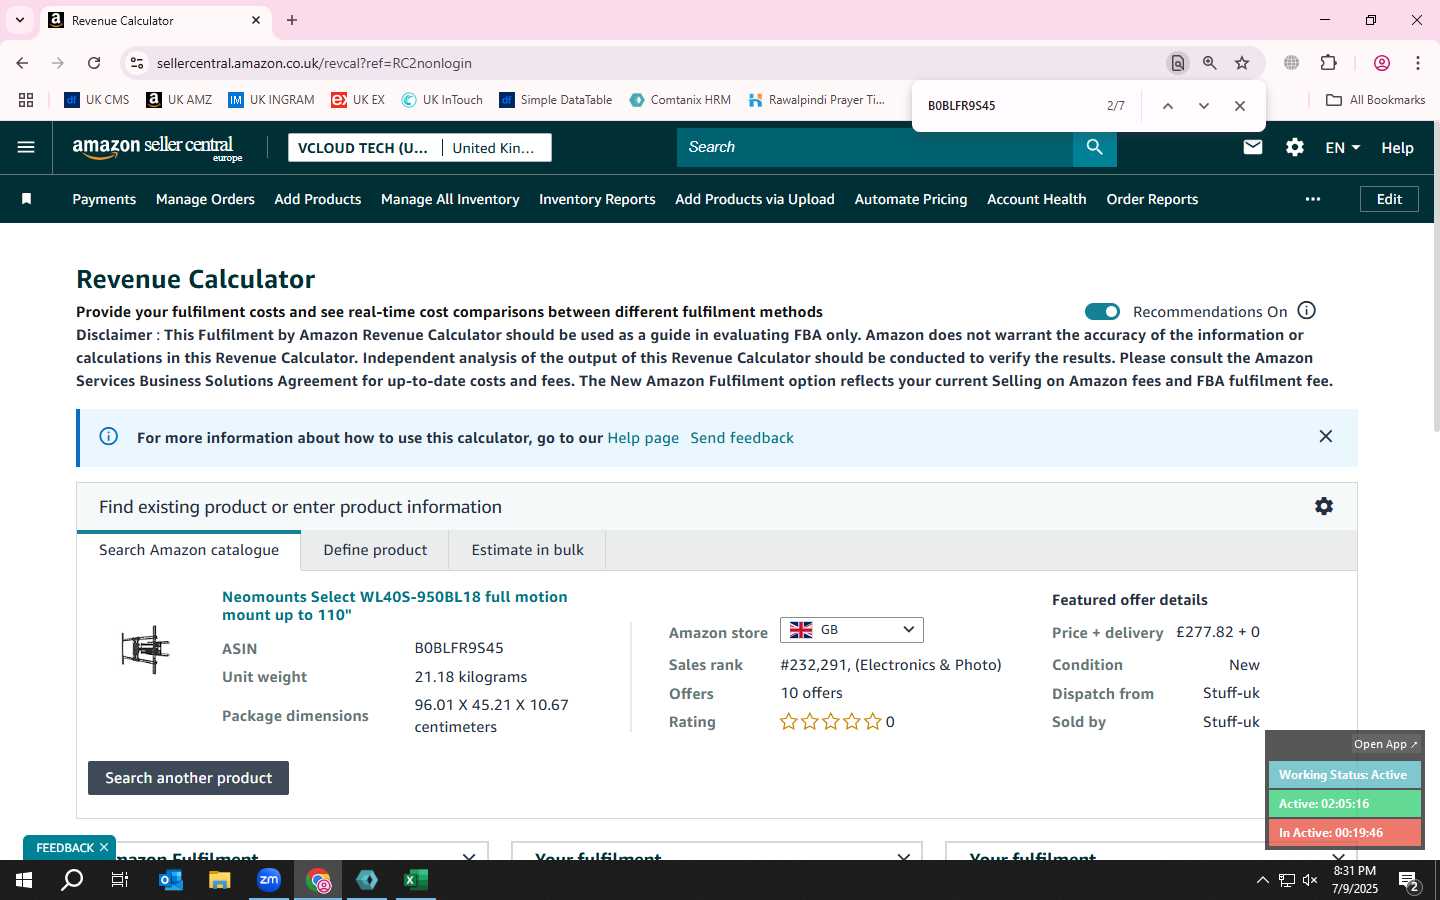The image size is (1440, 900).
Task: Select the Search Amazon catalogue tab
Action: 189,550
